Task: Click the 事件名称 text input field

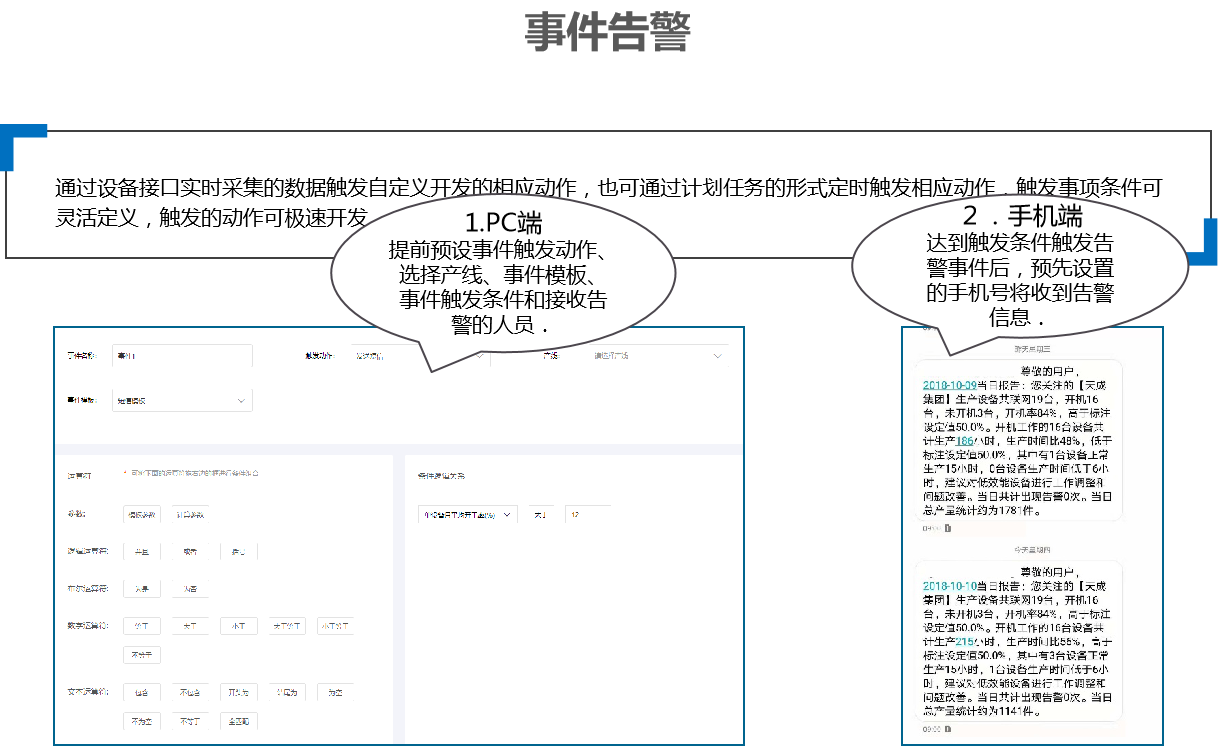Action: (182, 356)
